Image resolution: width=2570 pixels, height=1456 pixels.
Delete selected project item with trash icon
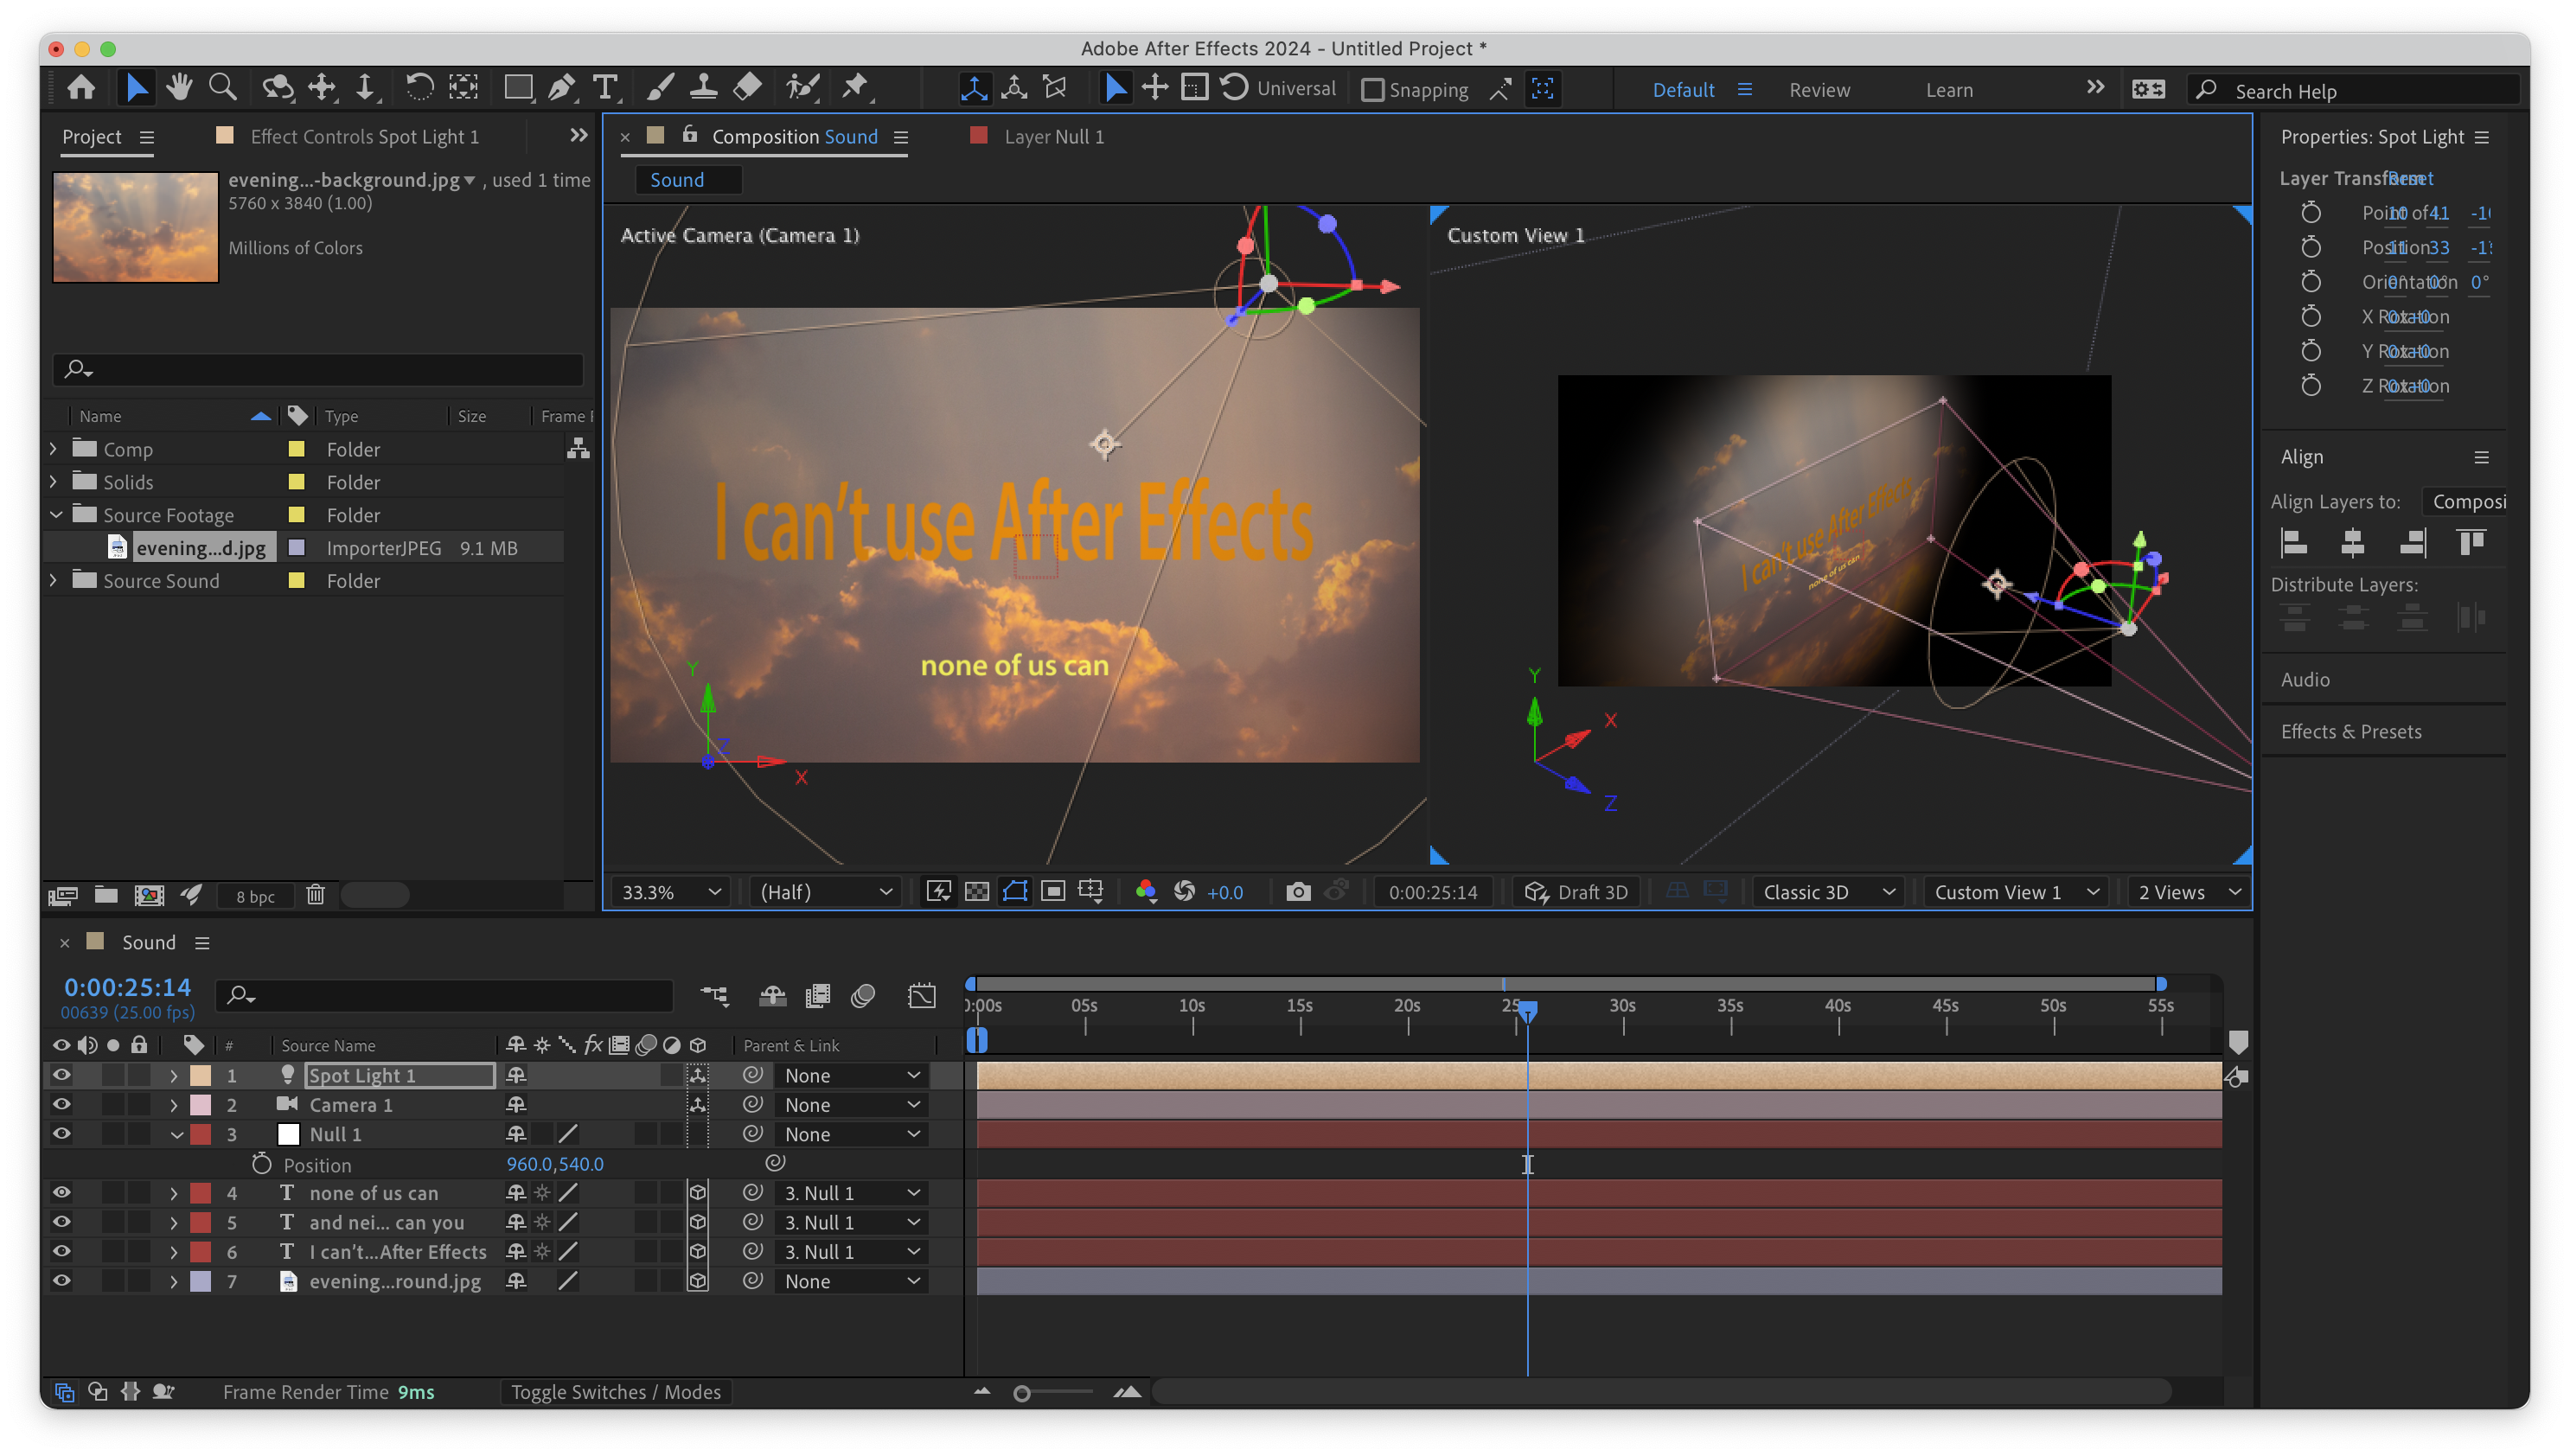click(315, 895)
